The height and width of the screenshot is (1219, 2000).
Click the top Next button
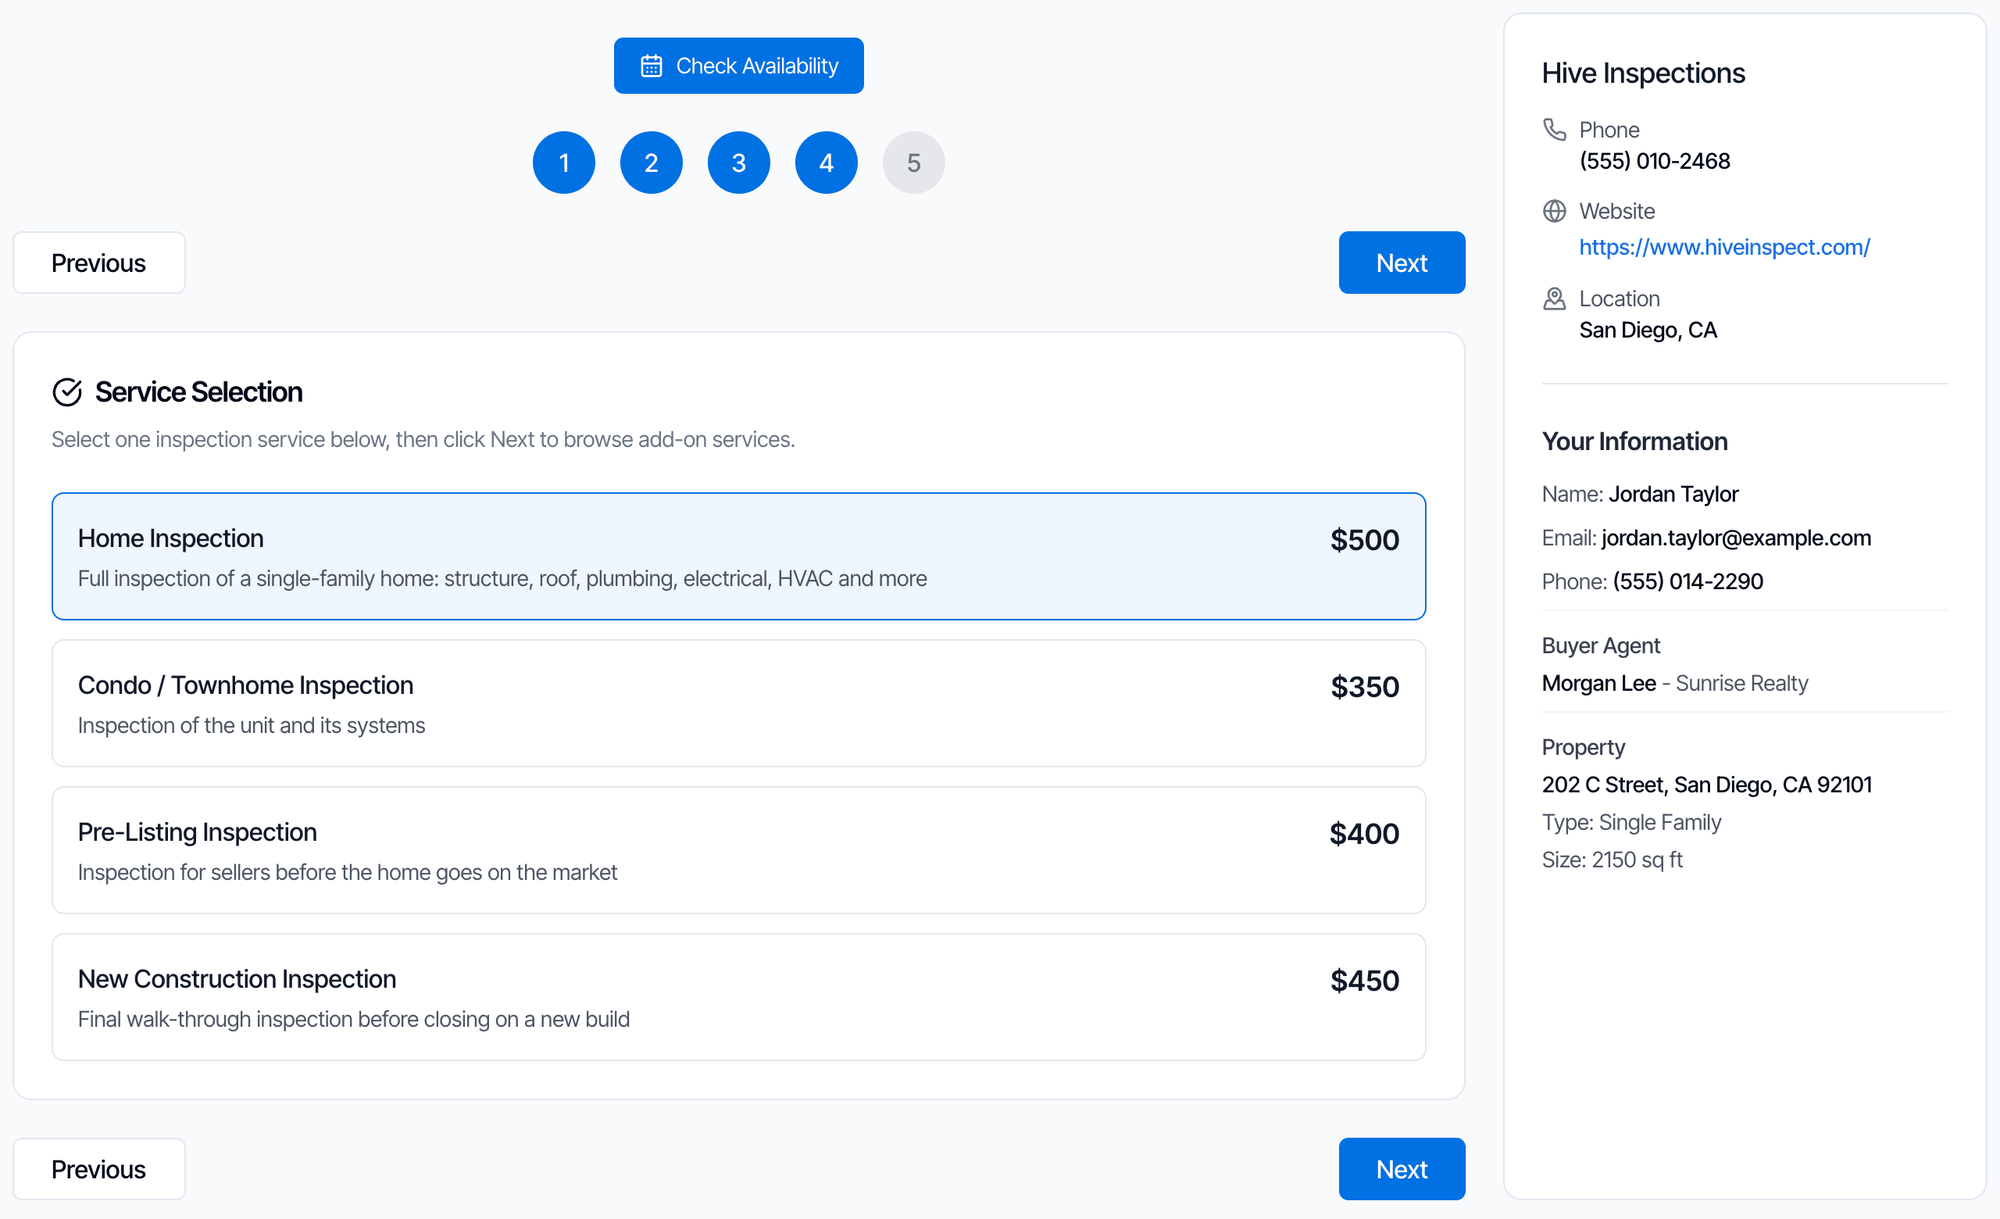click(1402, 263)
